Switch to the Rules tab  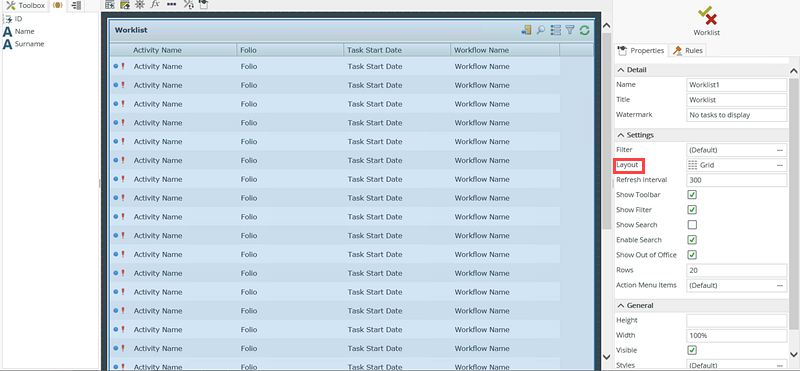(687, 51)
